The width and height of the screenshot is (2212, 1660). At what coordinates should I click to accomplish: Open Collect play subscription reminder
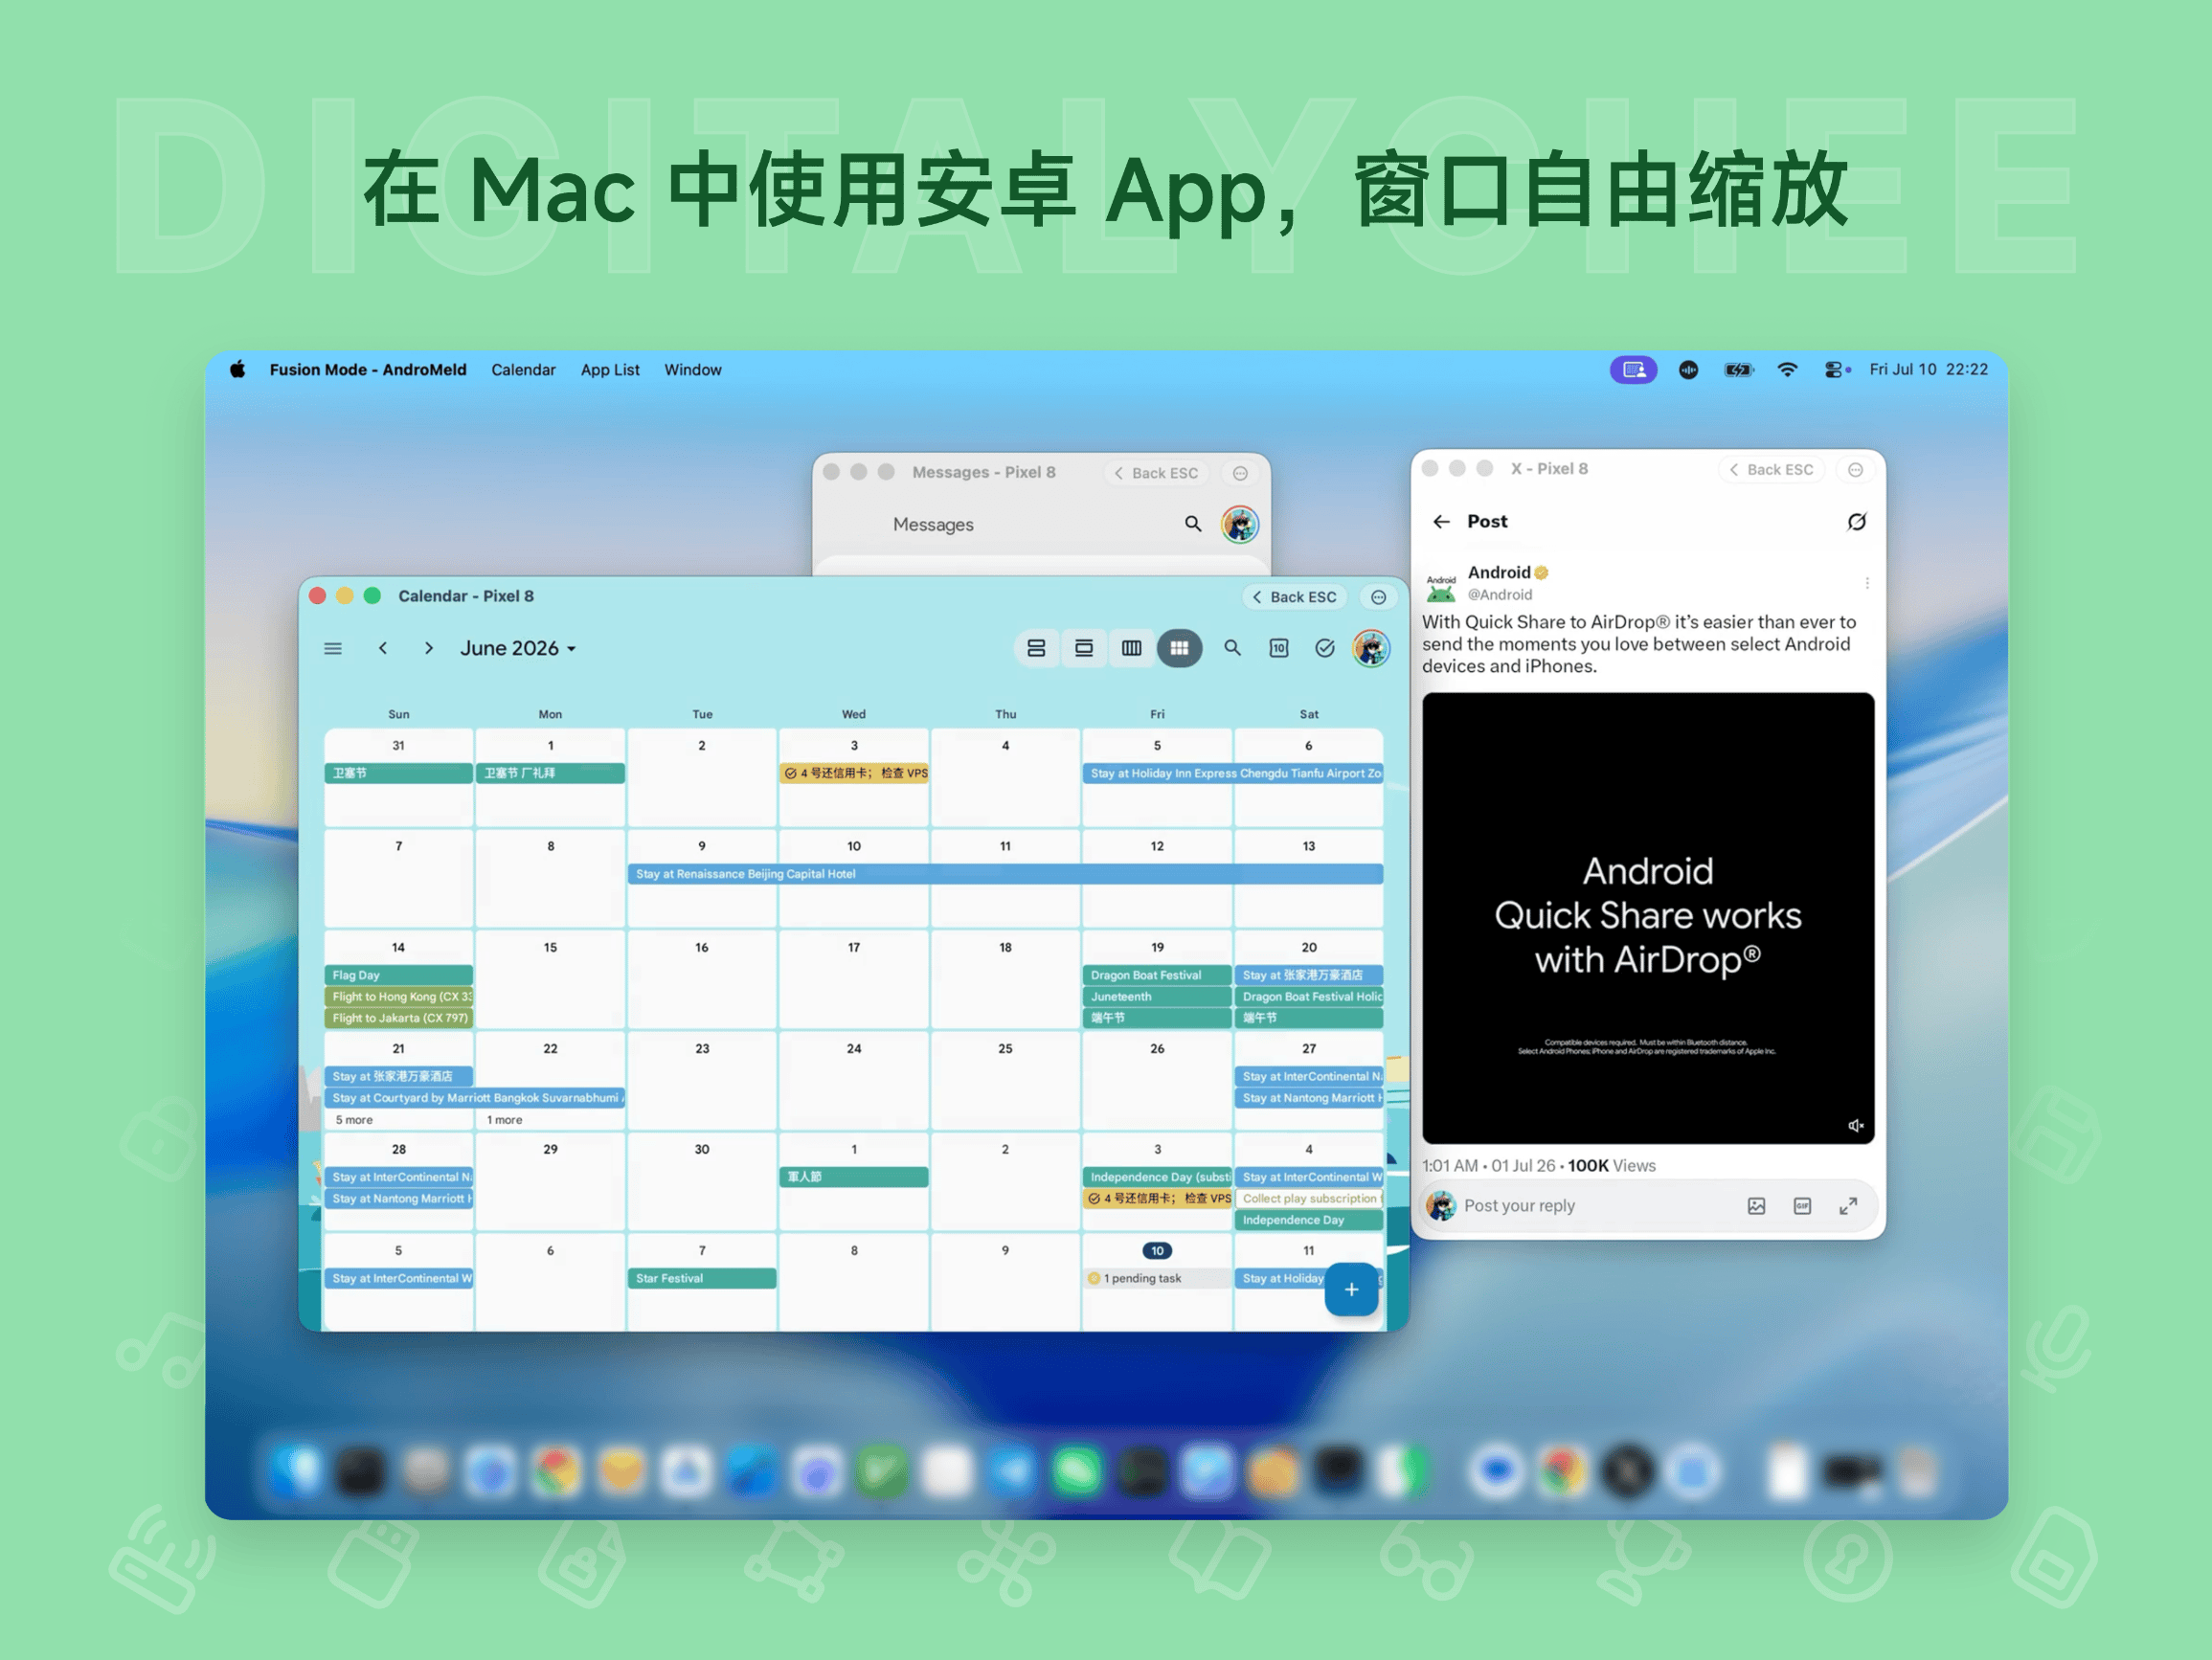pyautogui.click(x=1309, y=1199)
